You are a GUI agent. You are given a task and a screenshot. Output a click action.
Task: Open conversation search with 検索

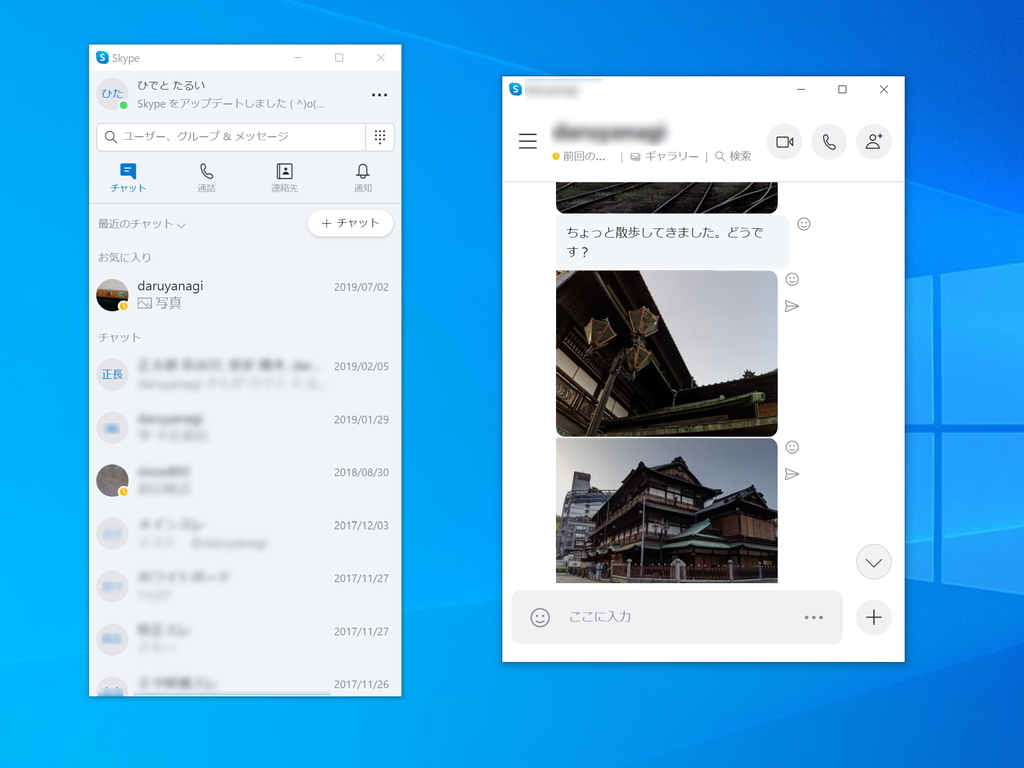pos(733,156)
